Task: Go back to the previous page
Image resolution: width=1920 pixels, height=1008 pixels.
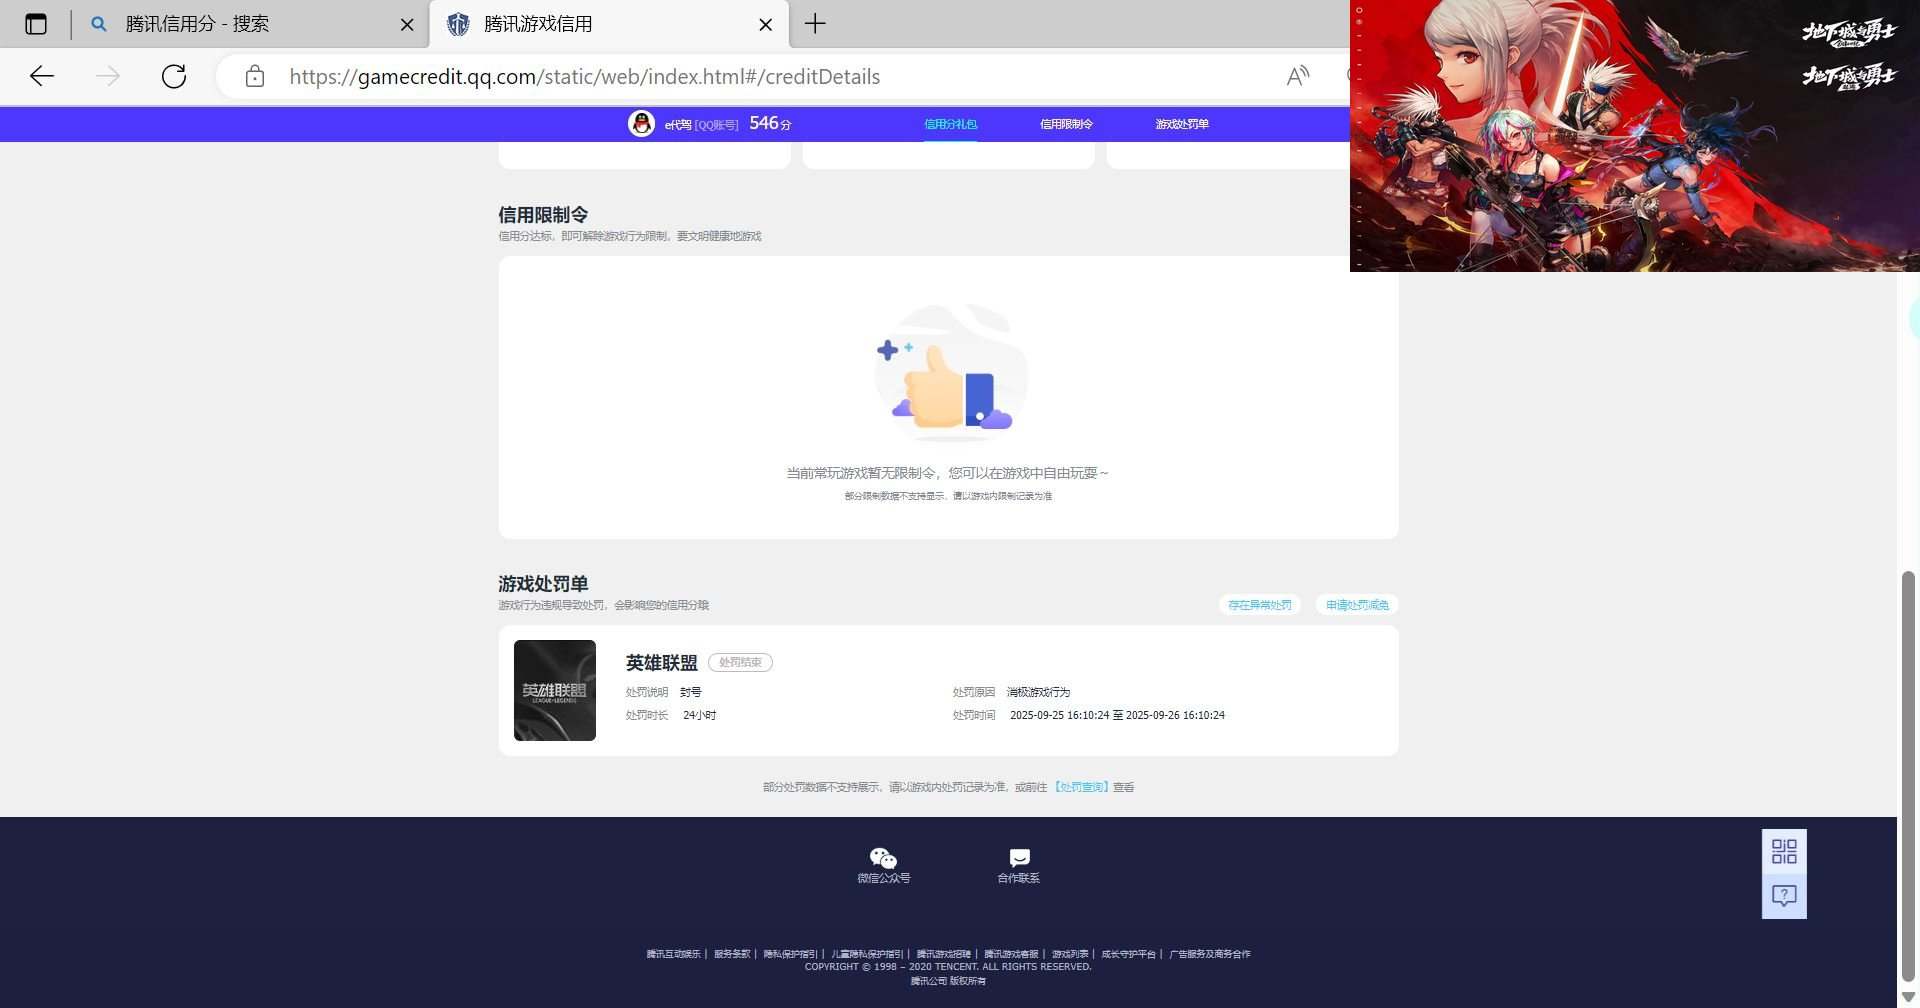Action: pos(42,77)
